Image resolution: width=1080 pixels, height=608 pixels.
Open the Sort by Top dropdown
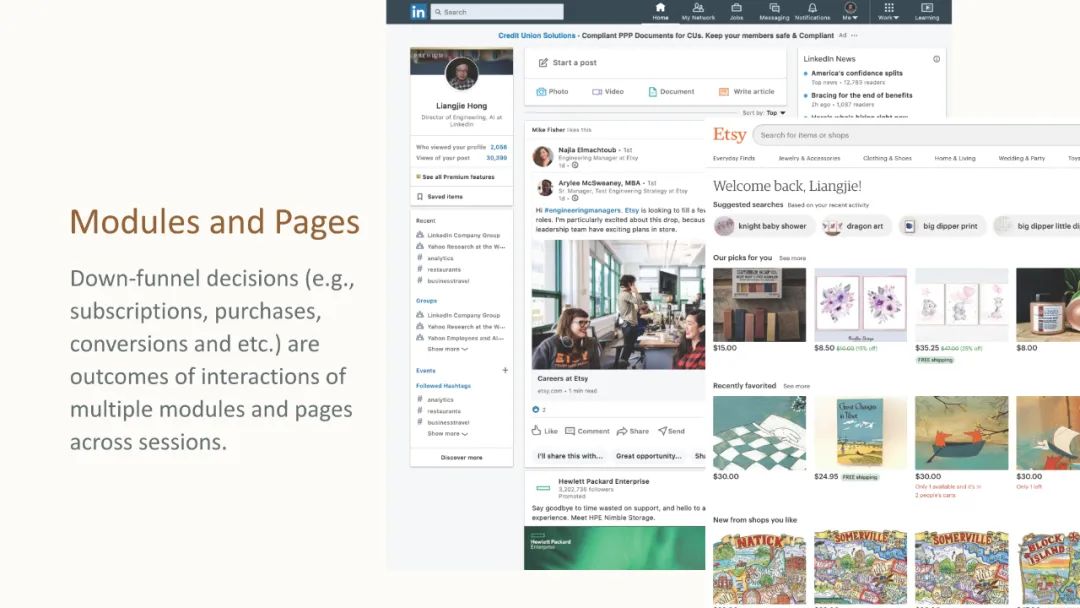(765, 113)
